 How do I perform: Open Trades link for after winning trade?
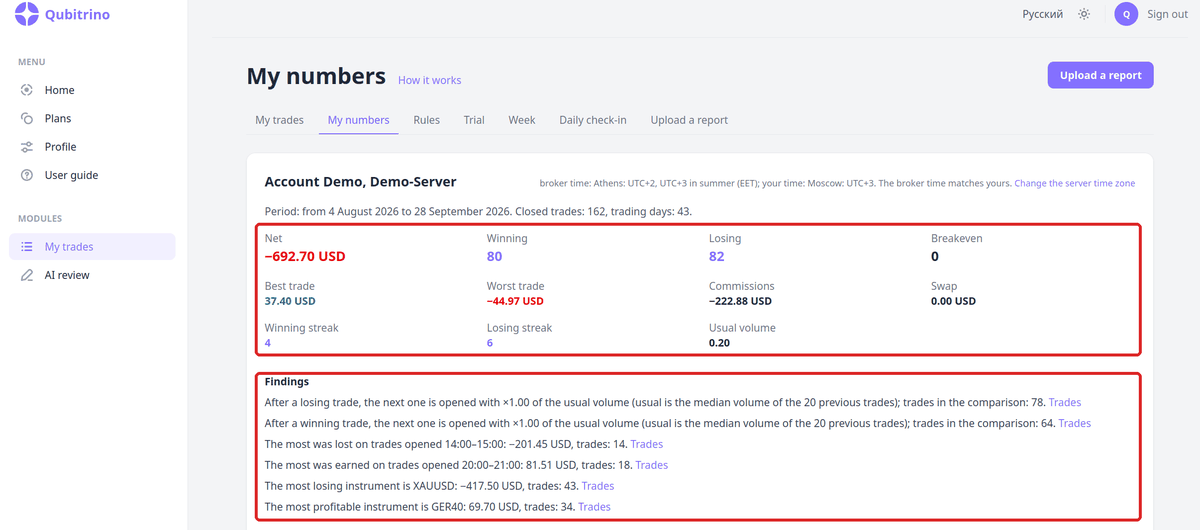1075,423
